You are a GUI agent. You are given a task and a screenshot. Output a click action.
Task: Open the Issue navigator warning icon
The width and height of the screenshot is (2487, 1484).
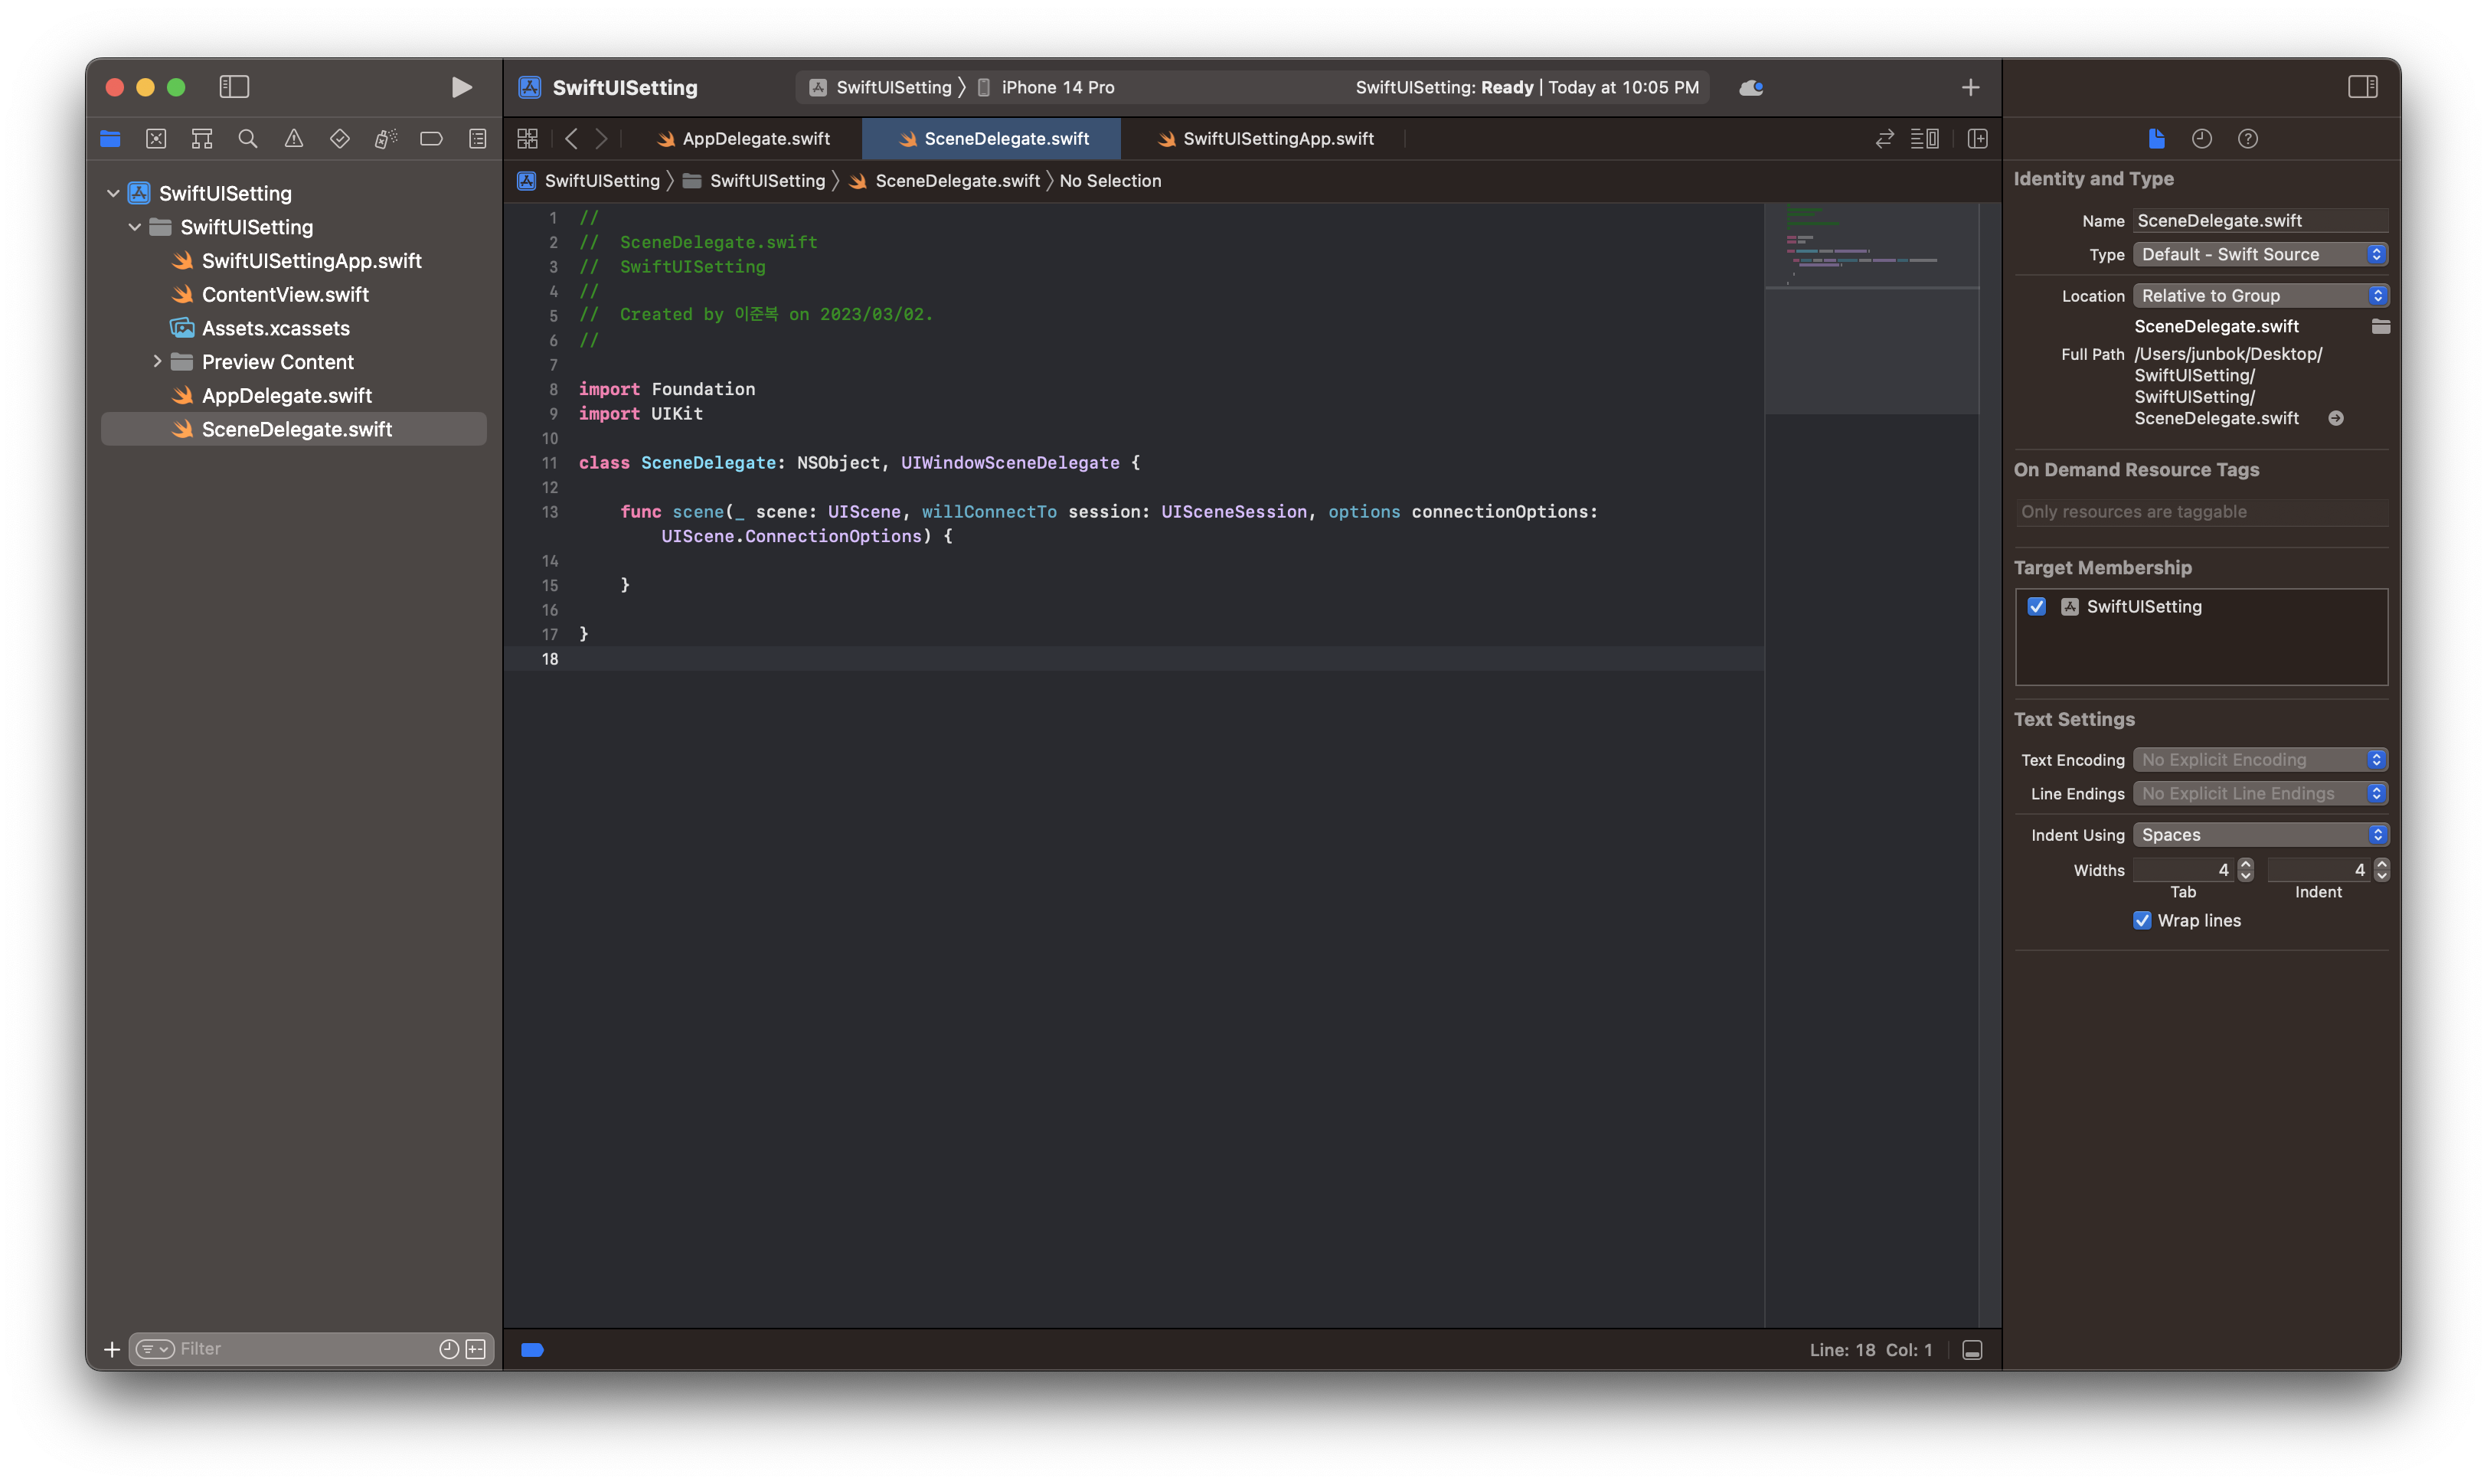[294, 139]
